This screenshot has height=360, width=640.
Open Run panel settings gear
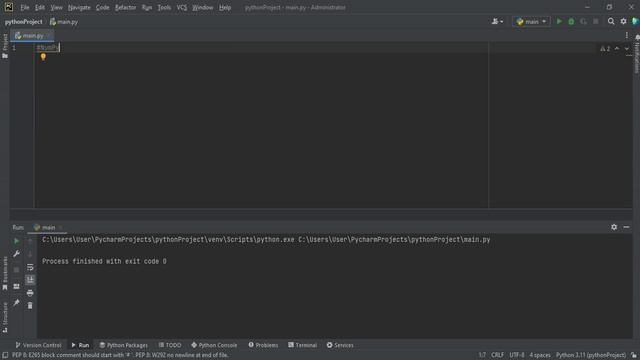tap(614, 227)
